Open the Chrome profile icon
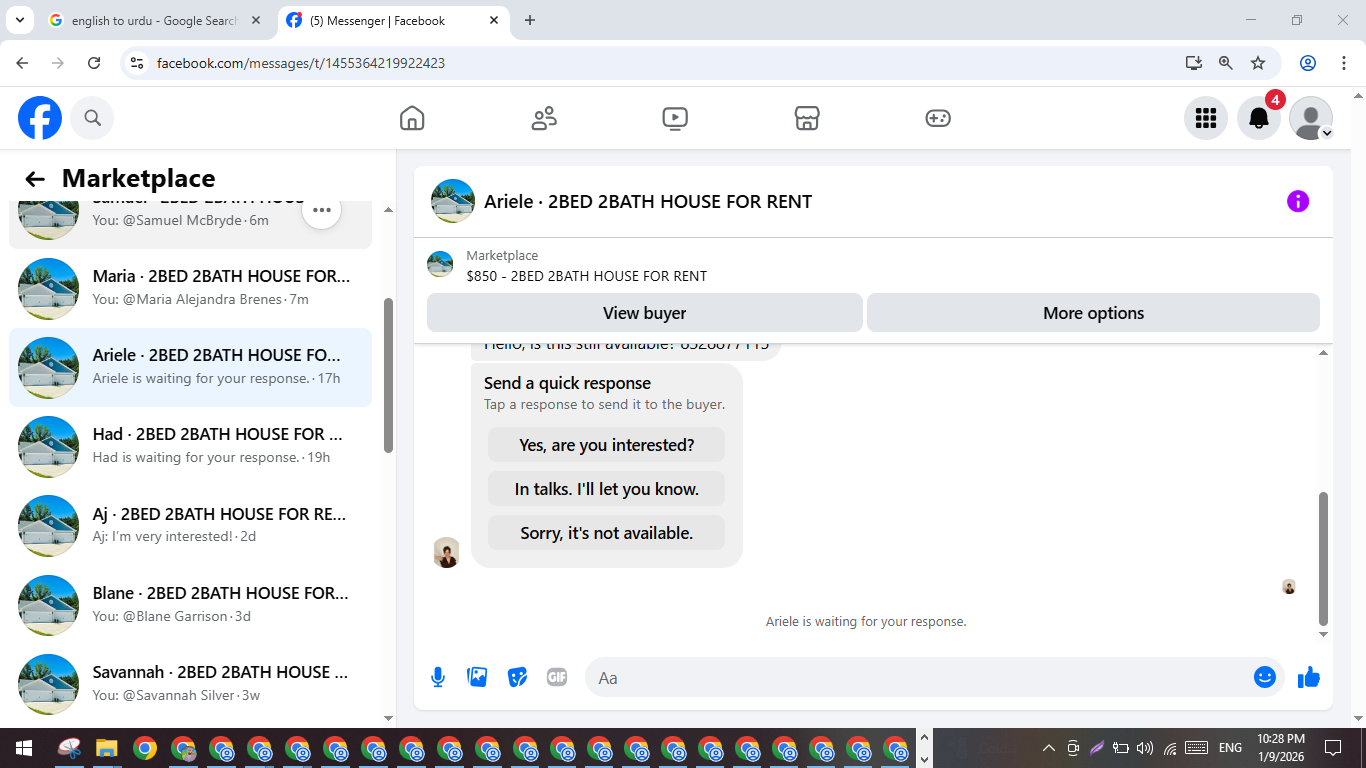The width and height of the screenshot is (1366, 768). (x=1308, y=63)
